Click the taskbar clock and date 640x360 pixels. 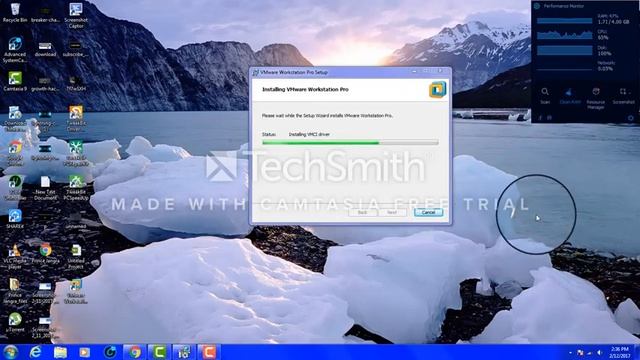click(x=620, y=352)
